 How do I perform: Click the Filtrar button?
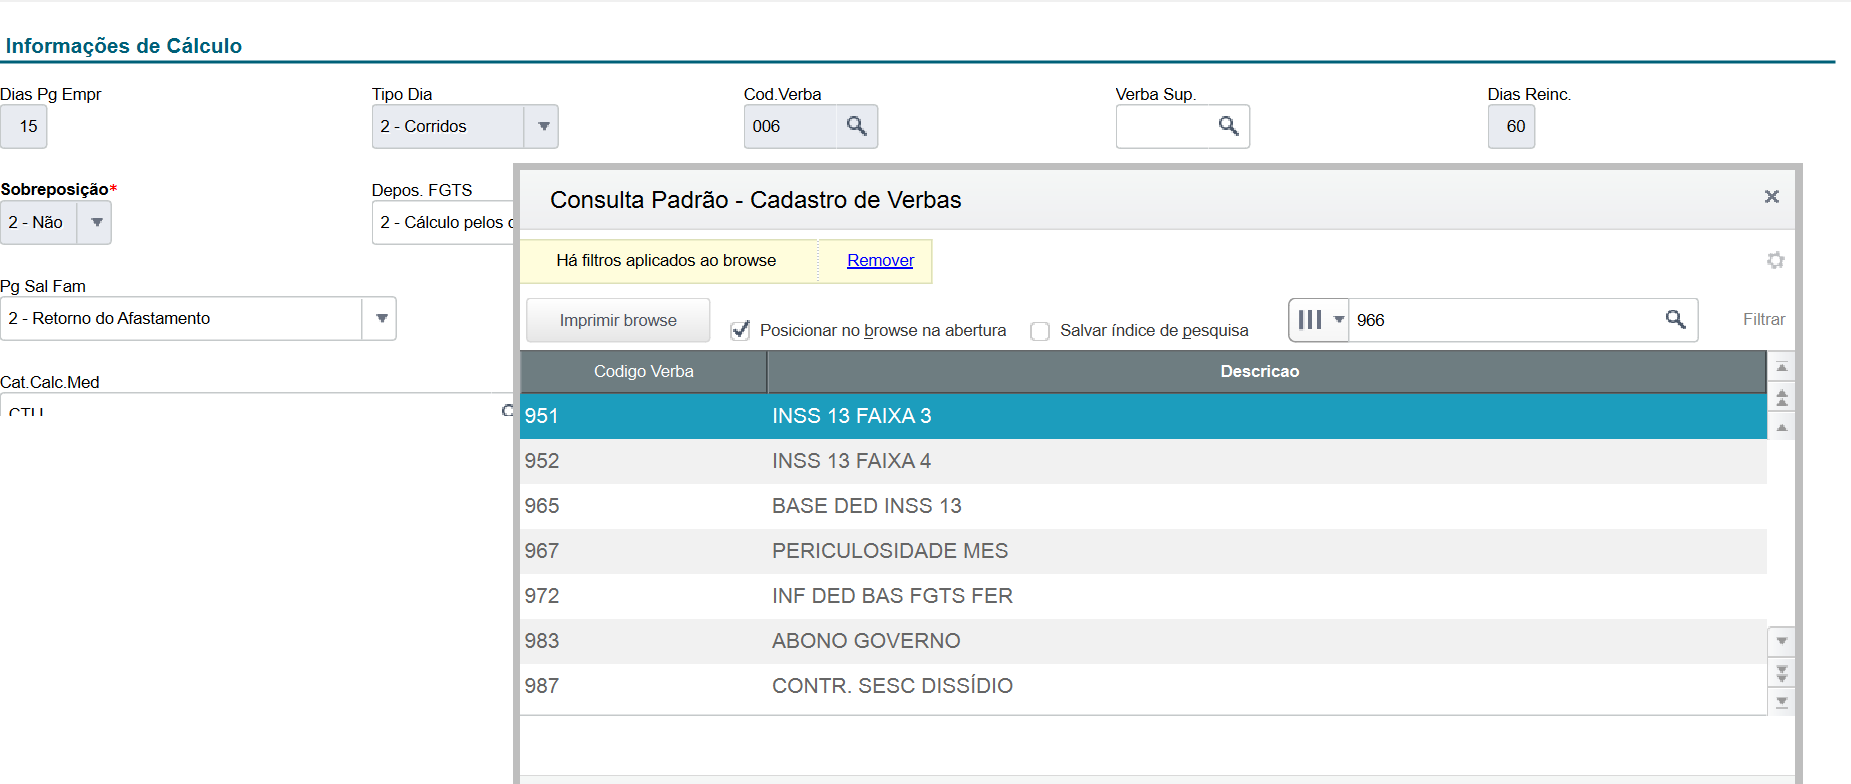1763,319
